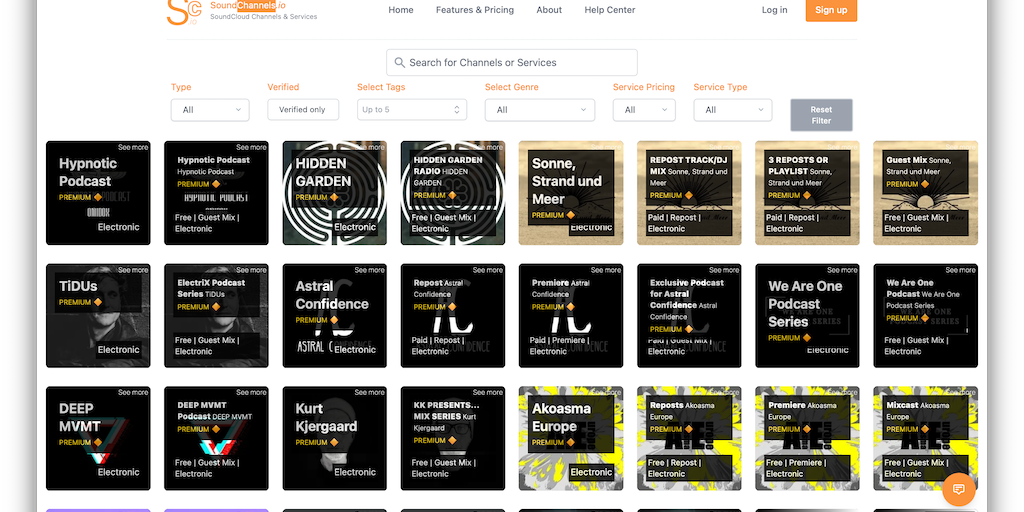Click the SoundChannels.io logo icon
This screenshot has width=1024, height=512.
click(x=183, y=12)
